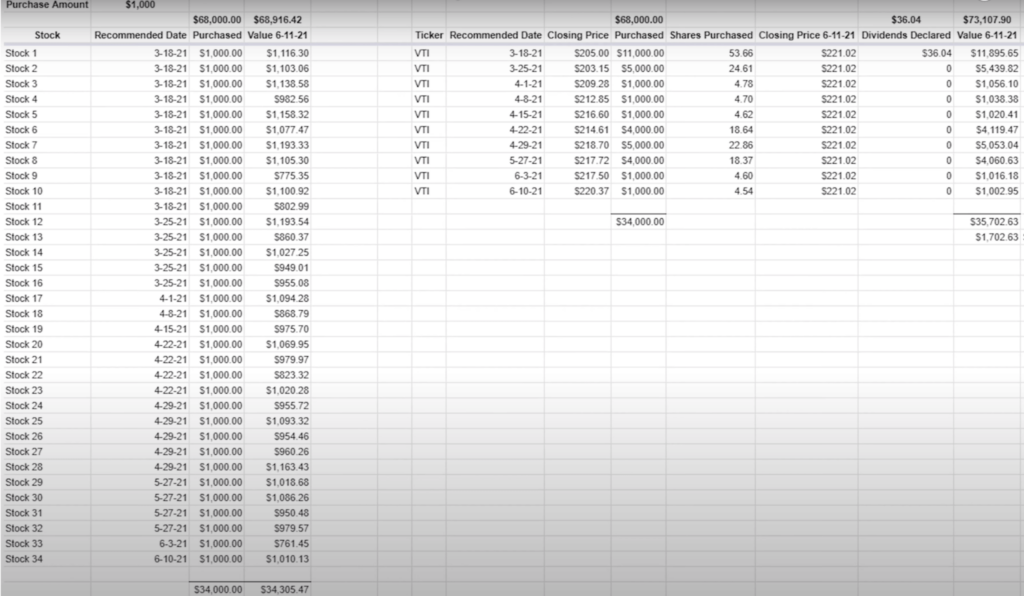This screenshot has height=596, width=1024.
Task: Select the VTI value $11,895.65
Action: pyautogui.click(x=994, y=53)
